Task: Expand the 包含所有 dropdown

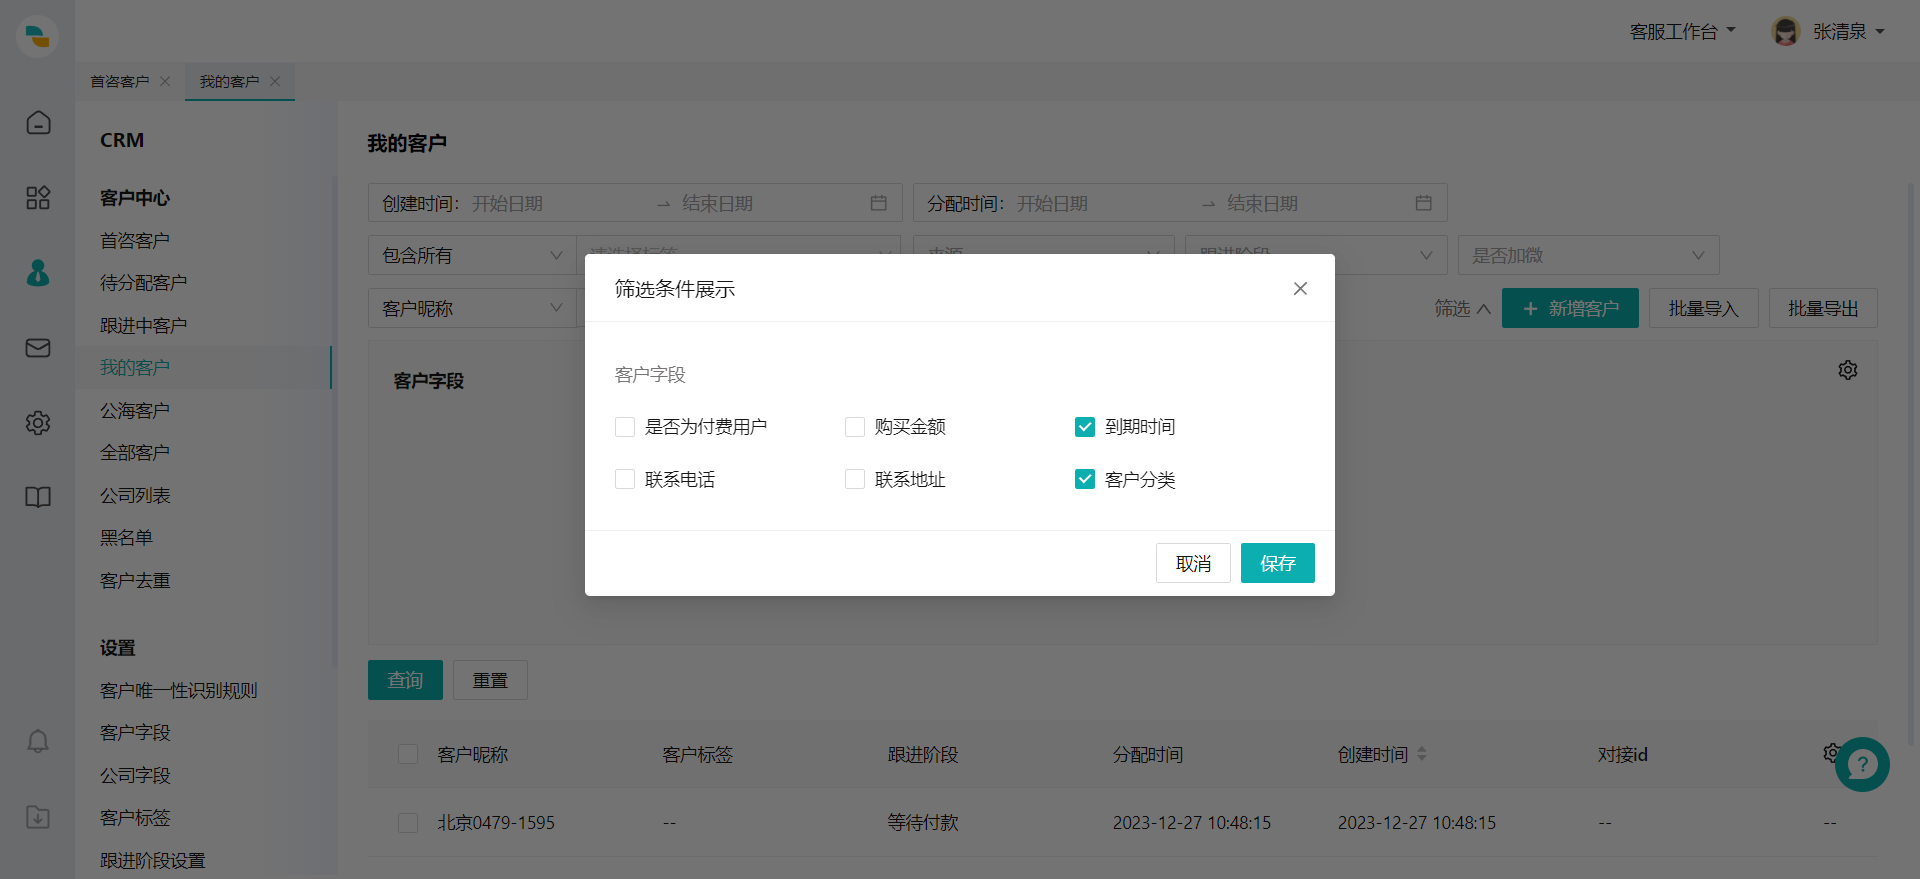Action: 471,256
